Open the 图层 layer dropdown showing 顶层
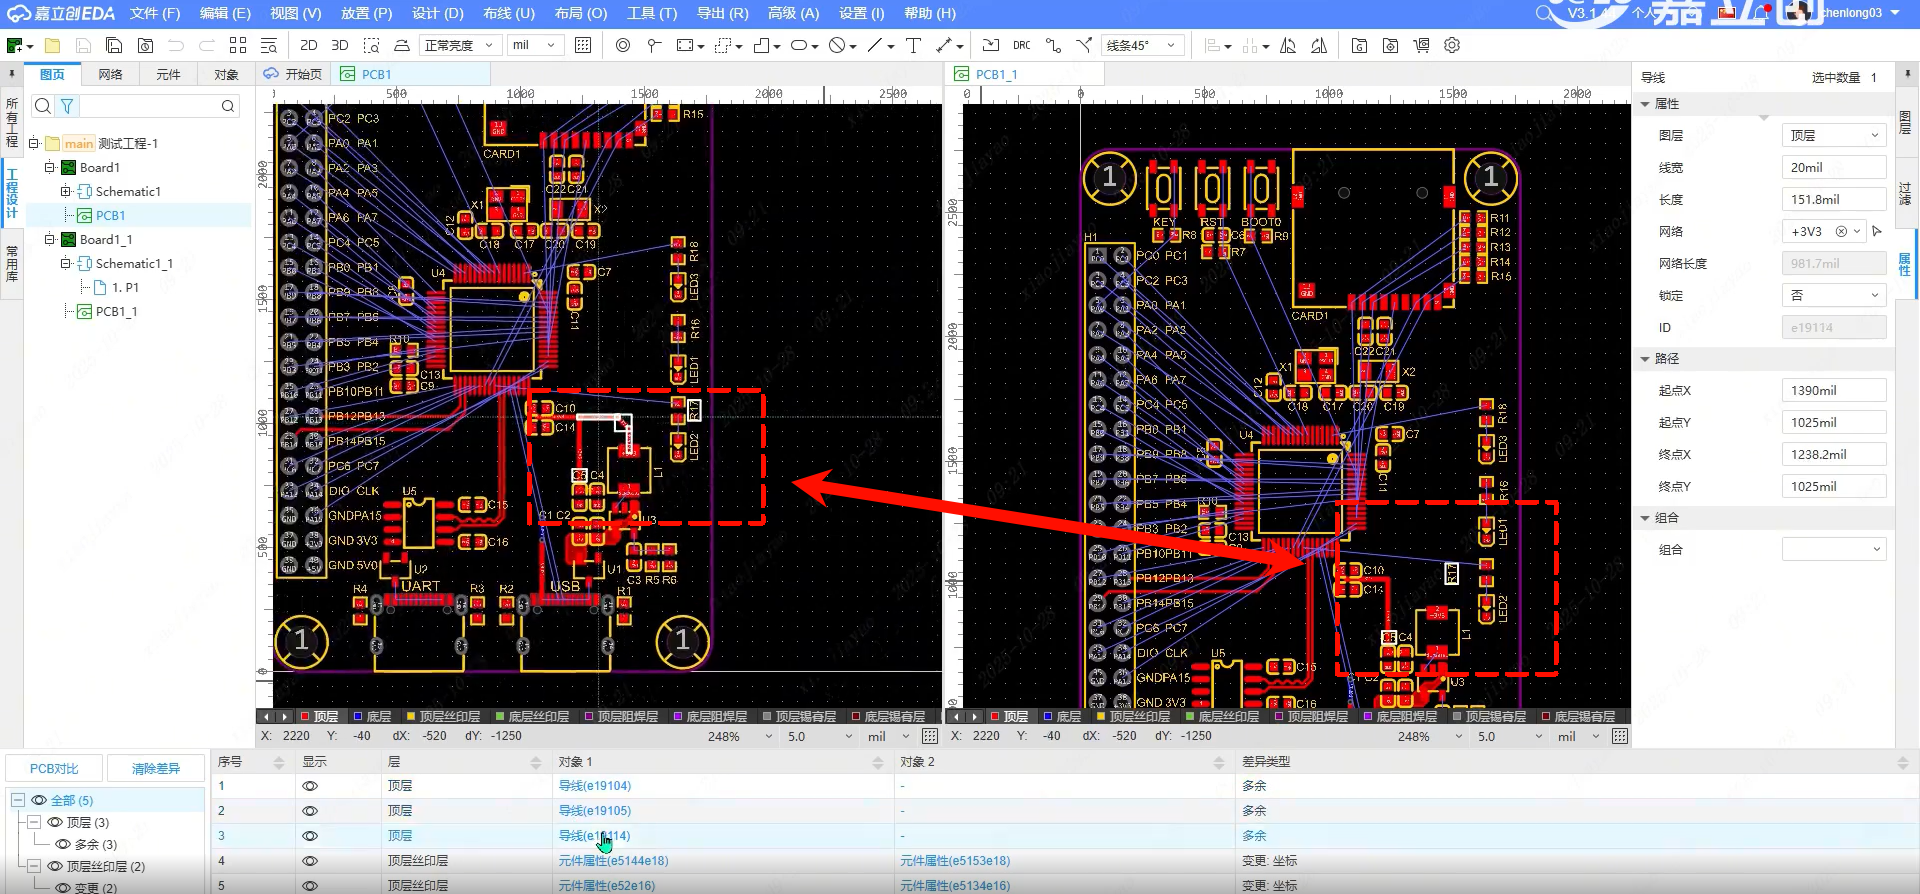1920x894 pixels. [1834, 135]
